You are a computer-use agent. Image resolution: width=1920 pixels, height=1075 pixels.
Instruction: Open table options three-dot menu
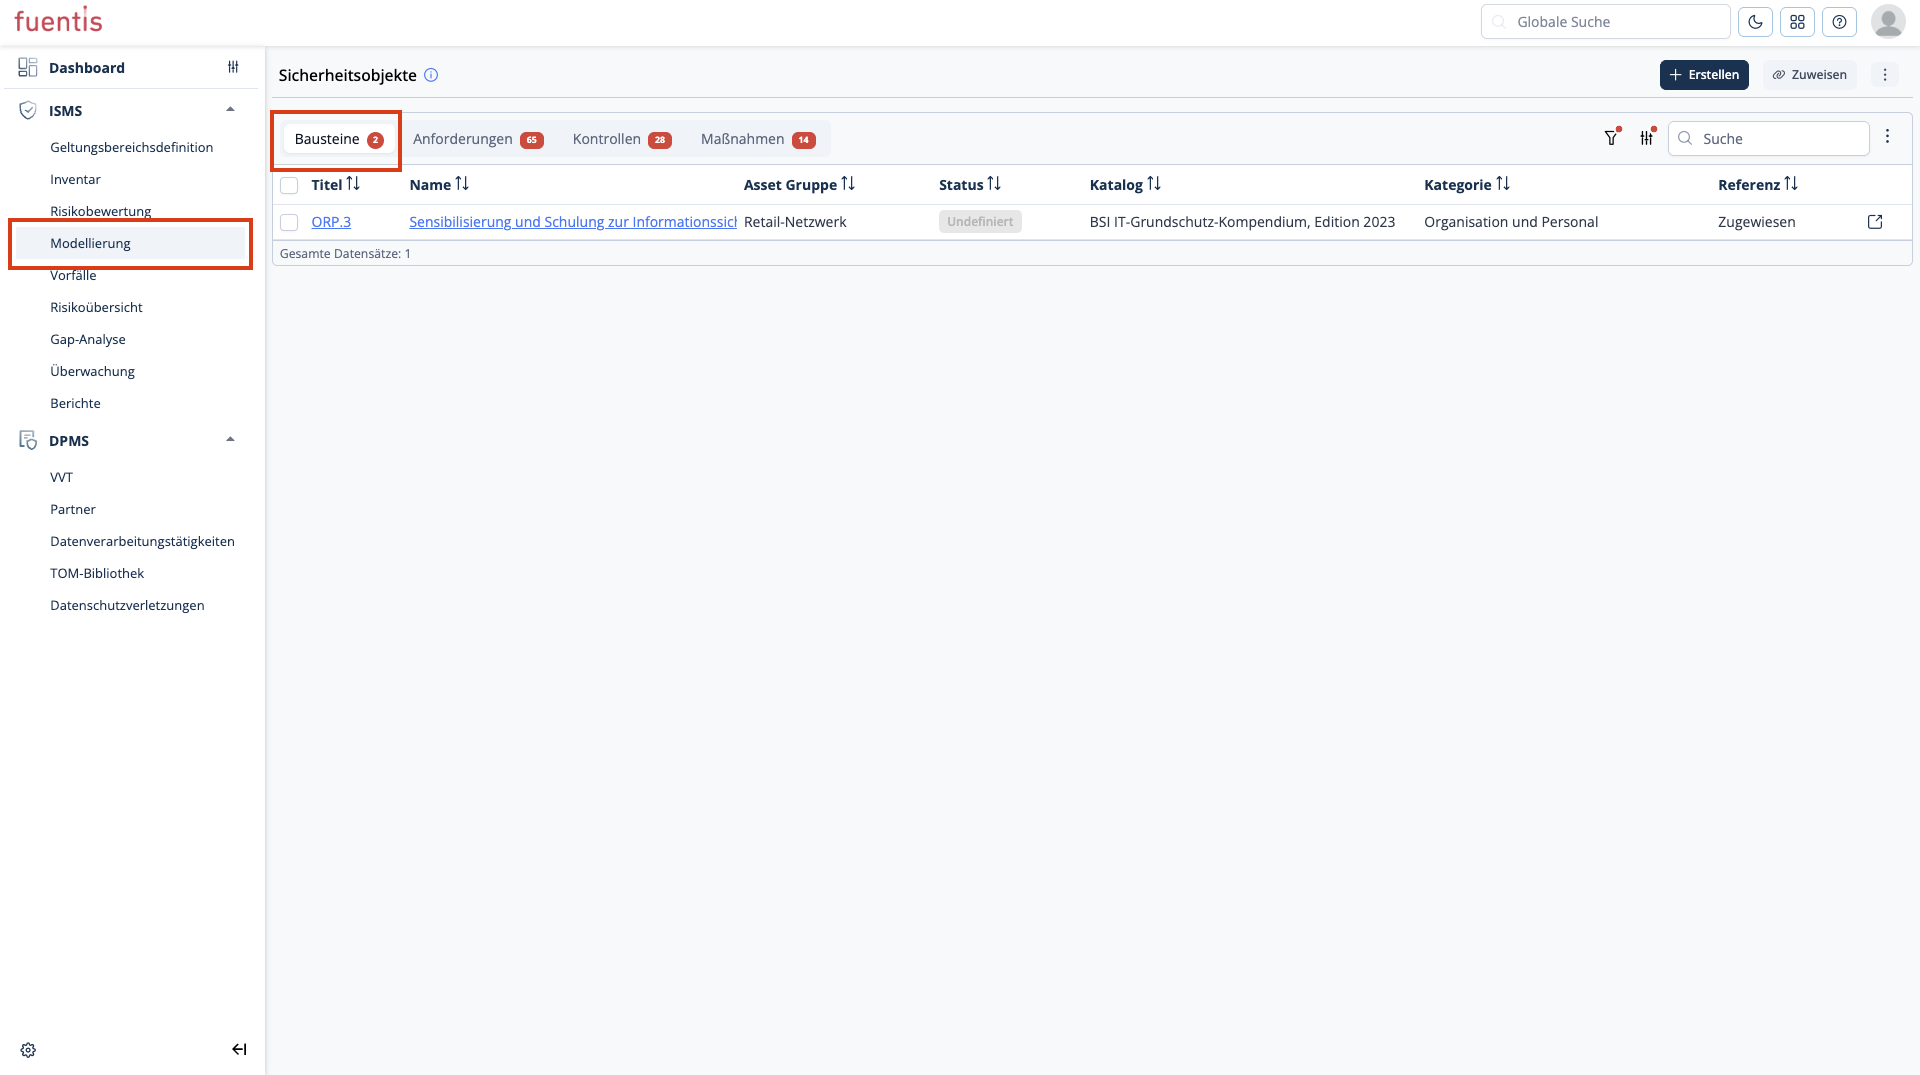1887,137
